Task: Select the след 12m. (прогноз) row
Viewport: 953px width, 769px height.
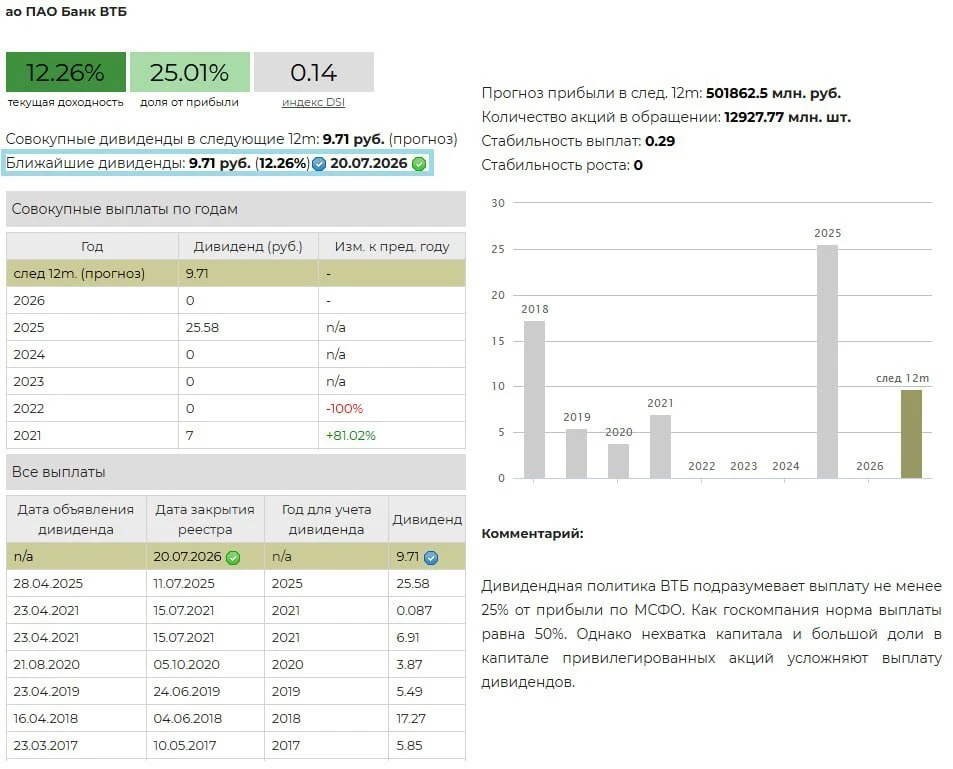Action: 236,274
